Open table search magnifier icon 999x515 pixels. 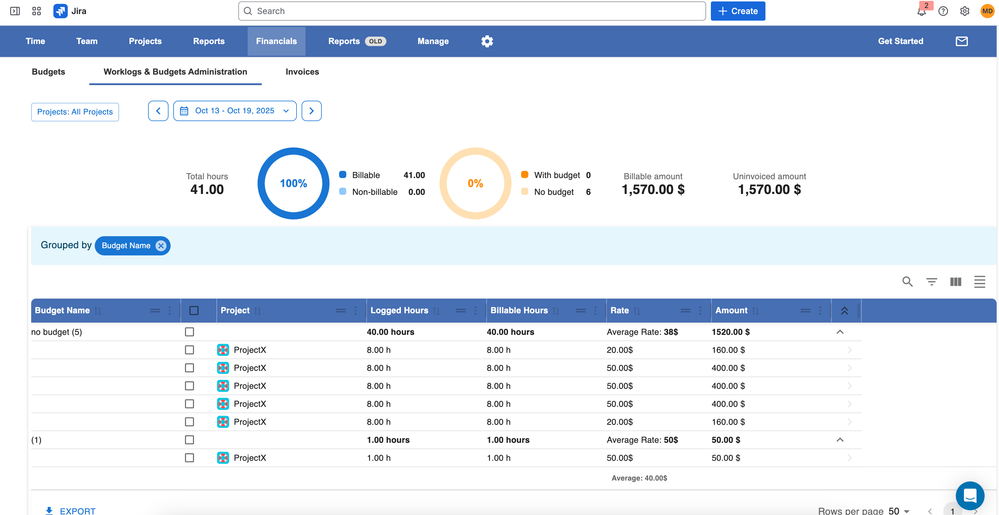coord(907,282)
